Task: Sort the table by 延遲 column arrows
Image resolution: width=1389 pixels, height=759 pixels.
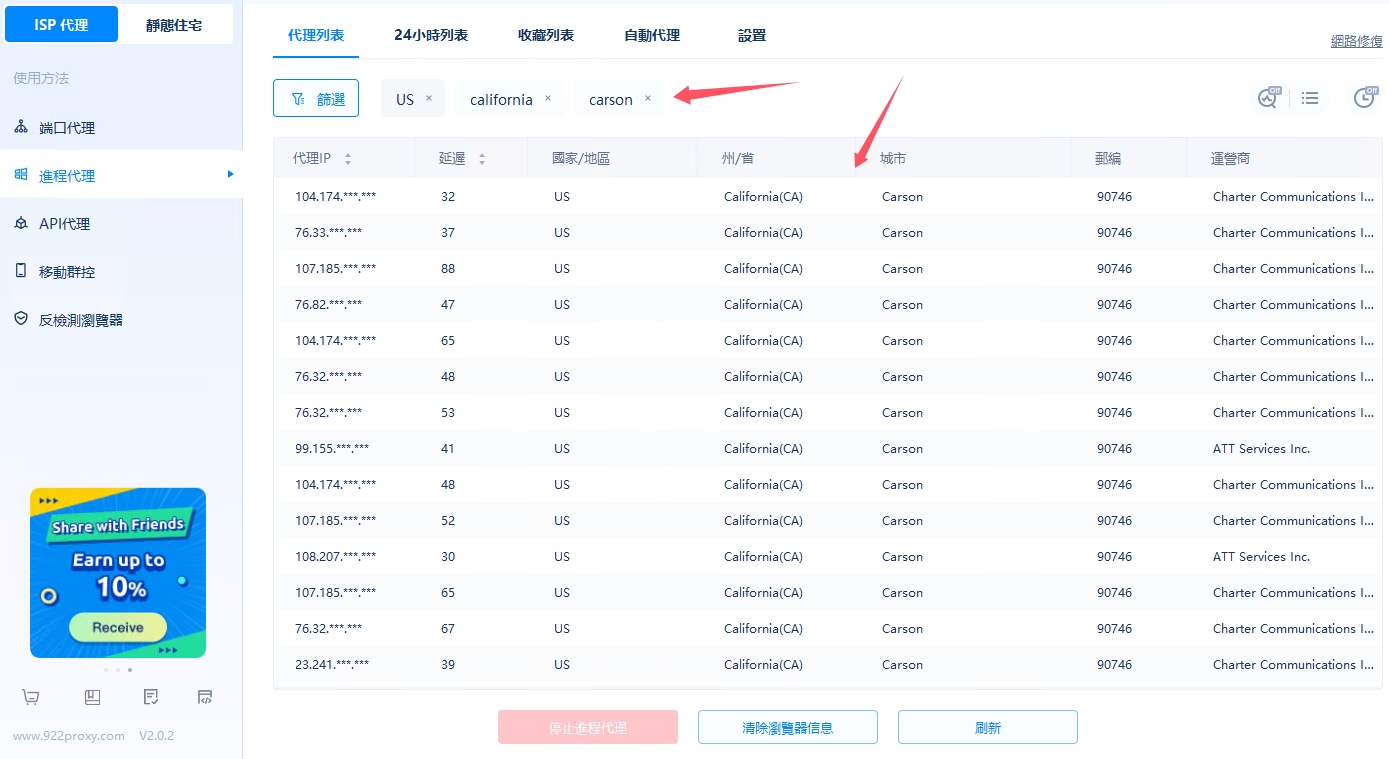Action: [x=482, y=159]
